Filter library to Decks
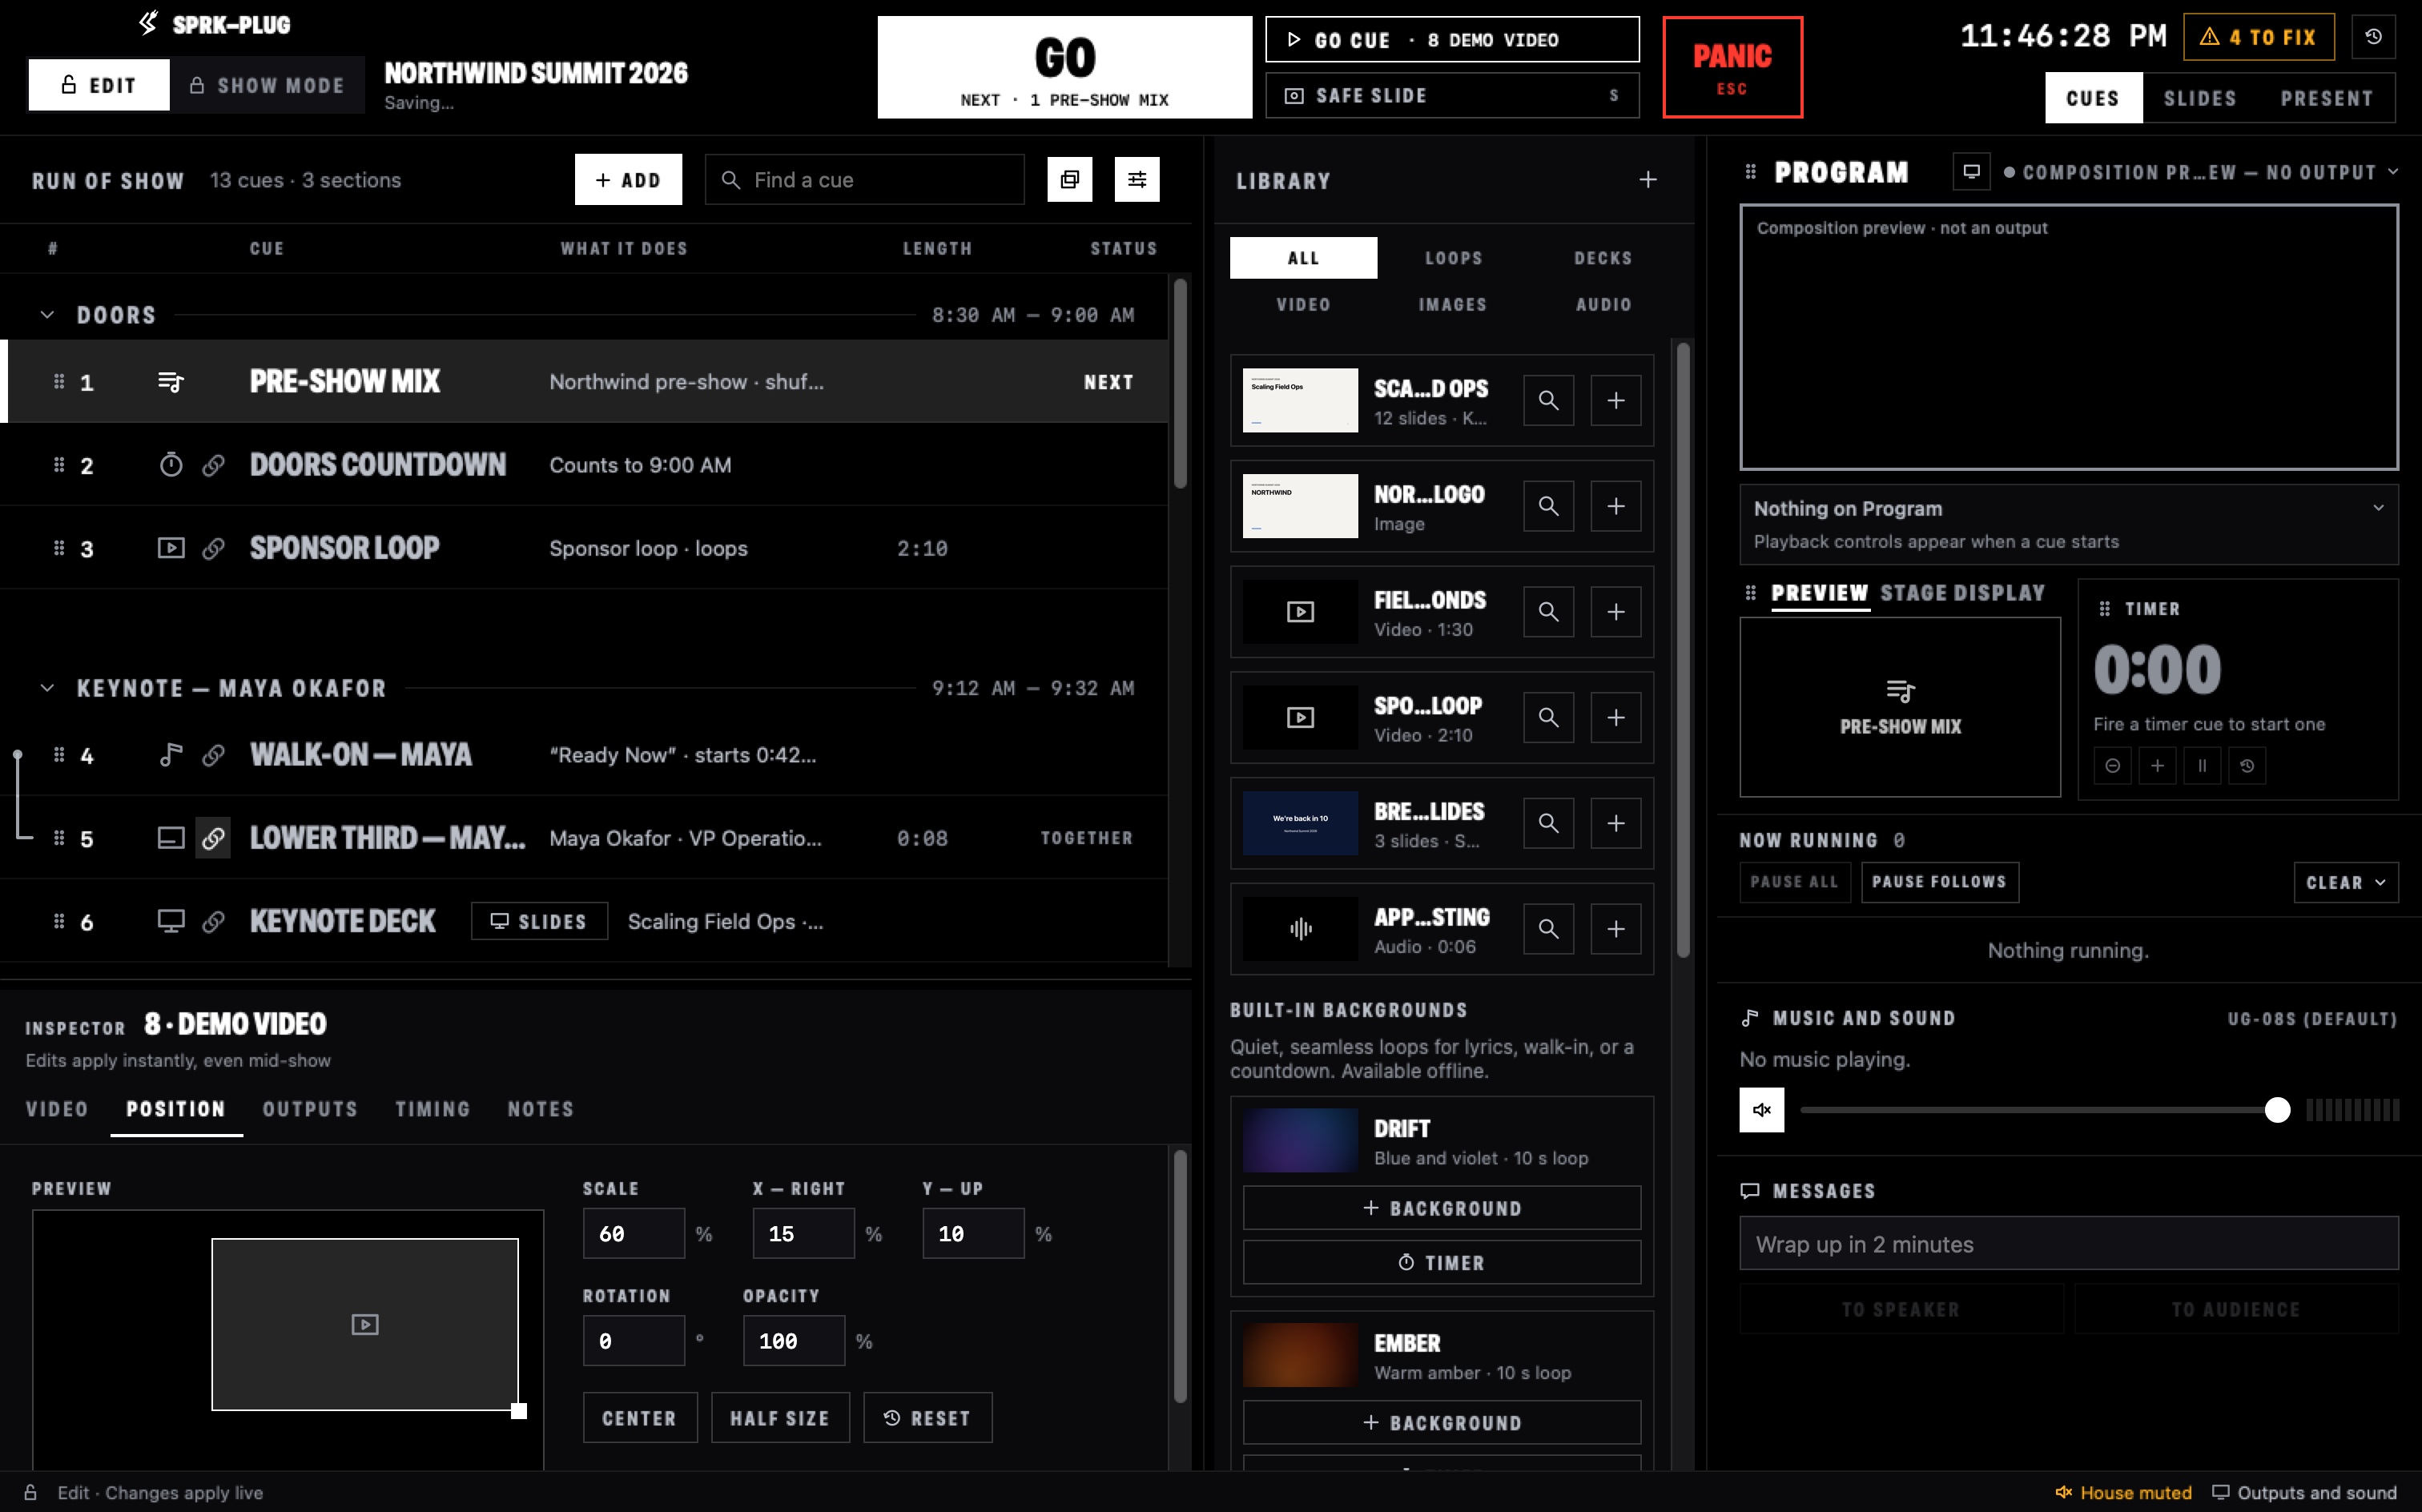Image resolution: width=2422 pixels, height=1512 pixels. (1603, 258)
